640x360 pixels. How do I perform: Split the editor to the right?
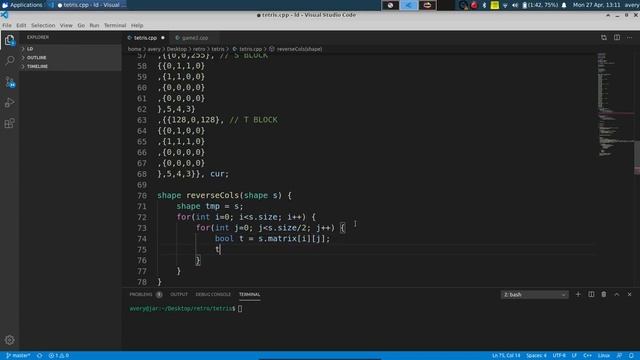point(617,38)
